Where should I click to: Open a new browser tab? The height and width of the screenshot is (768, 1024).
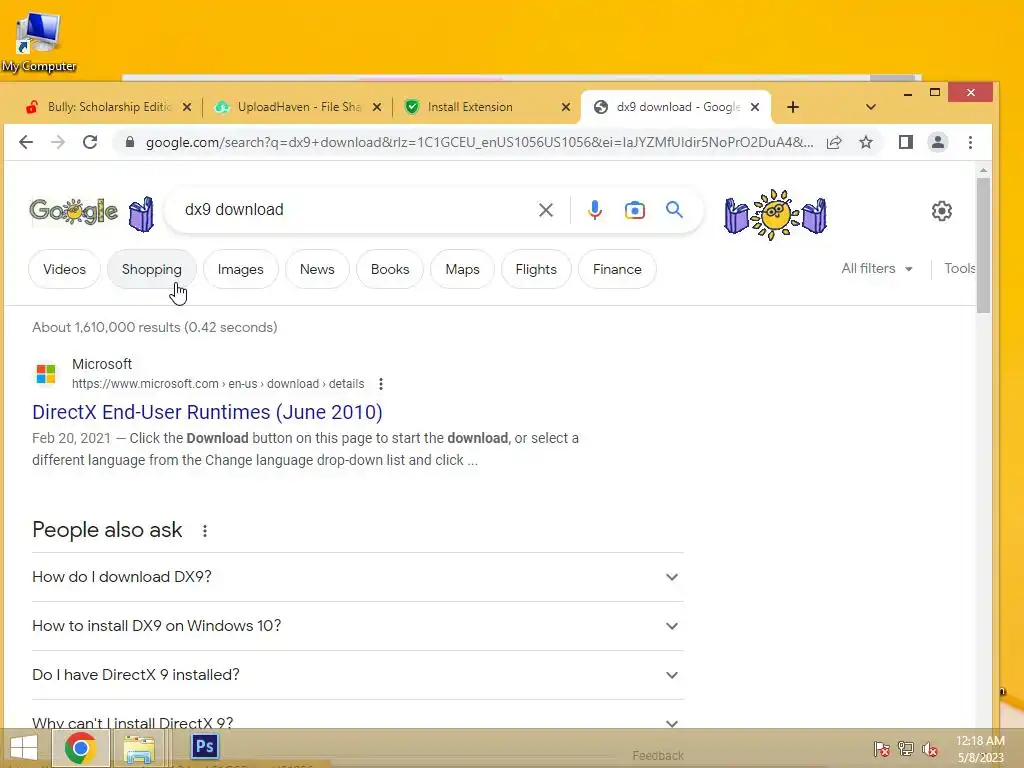coord(793,107)
